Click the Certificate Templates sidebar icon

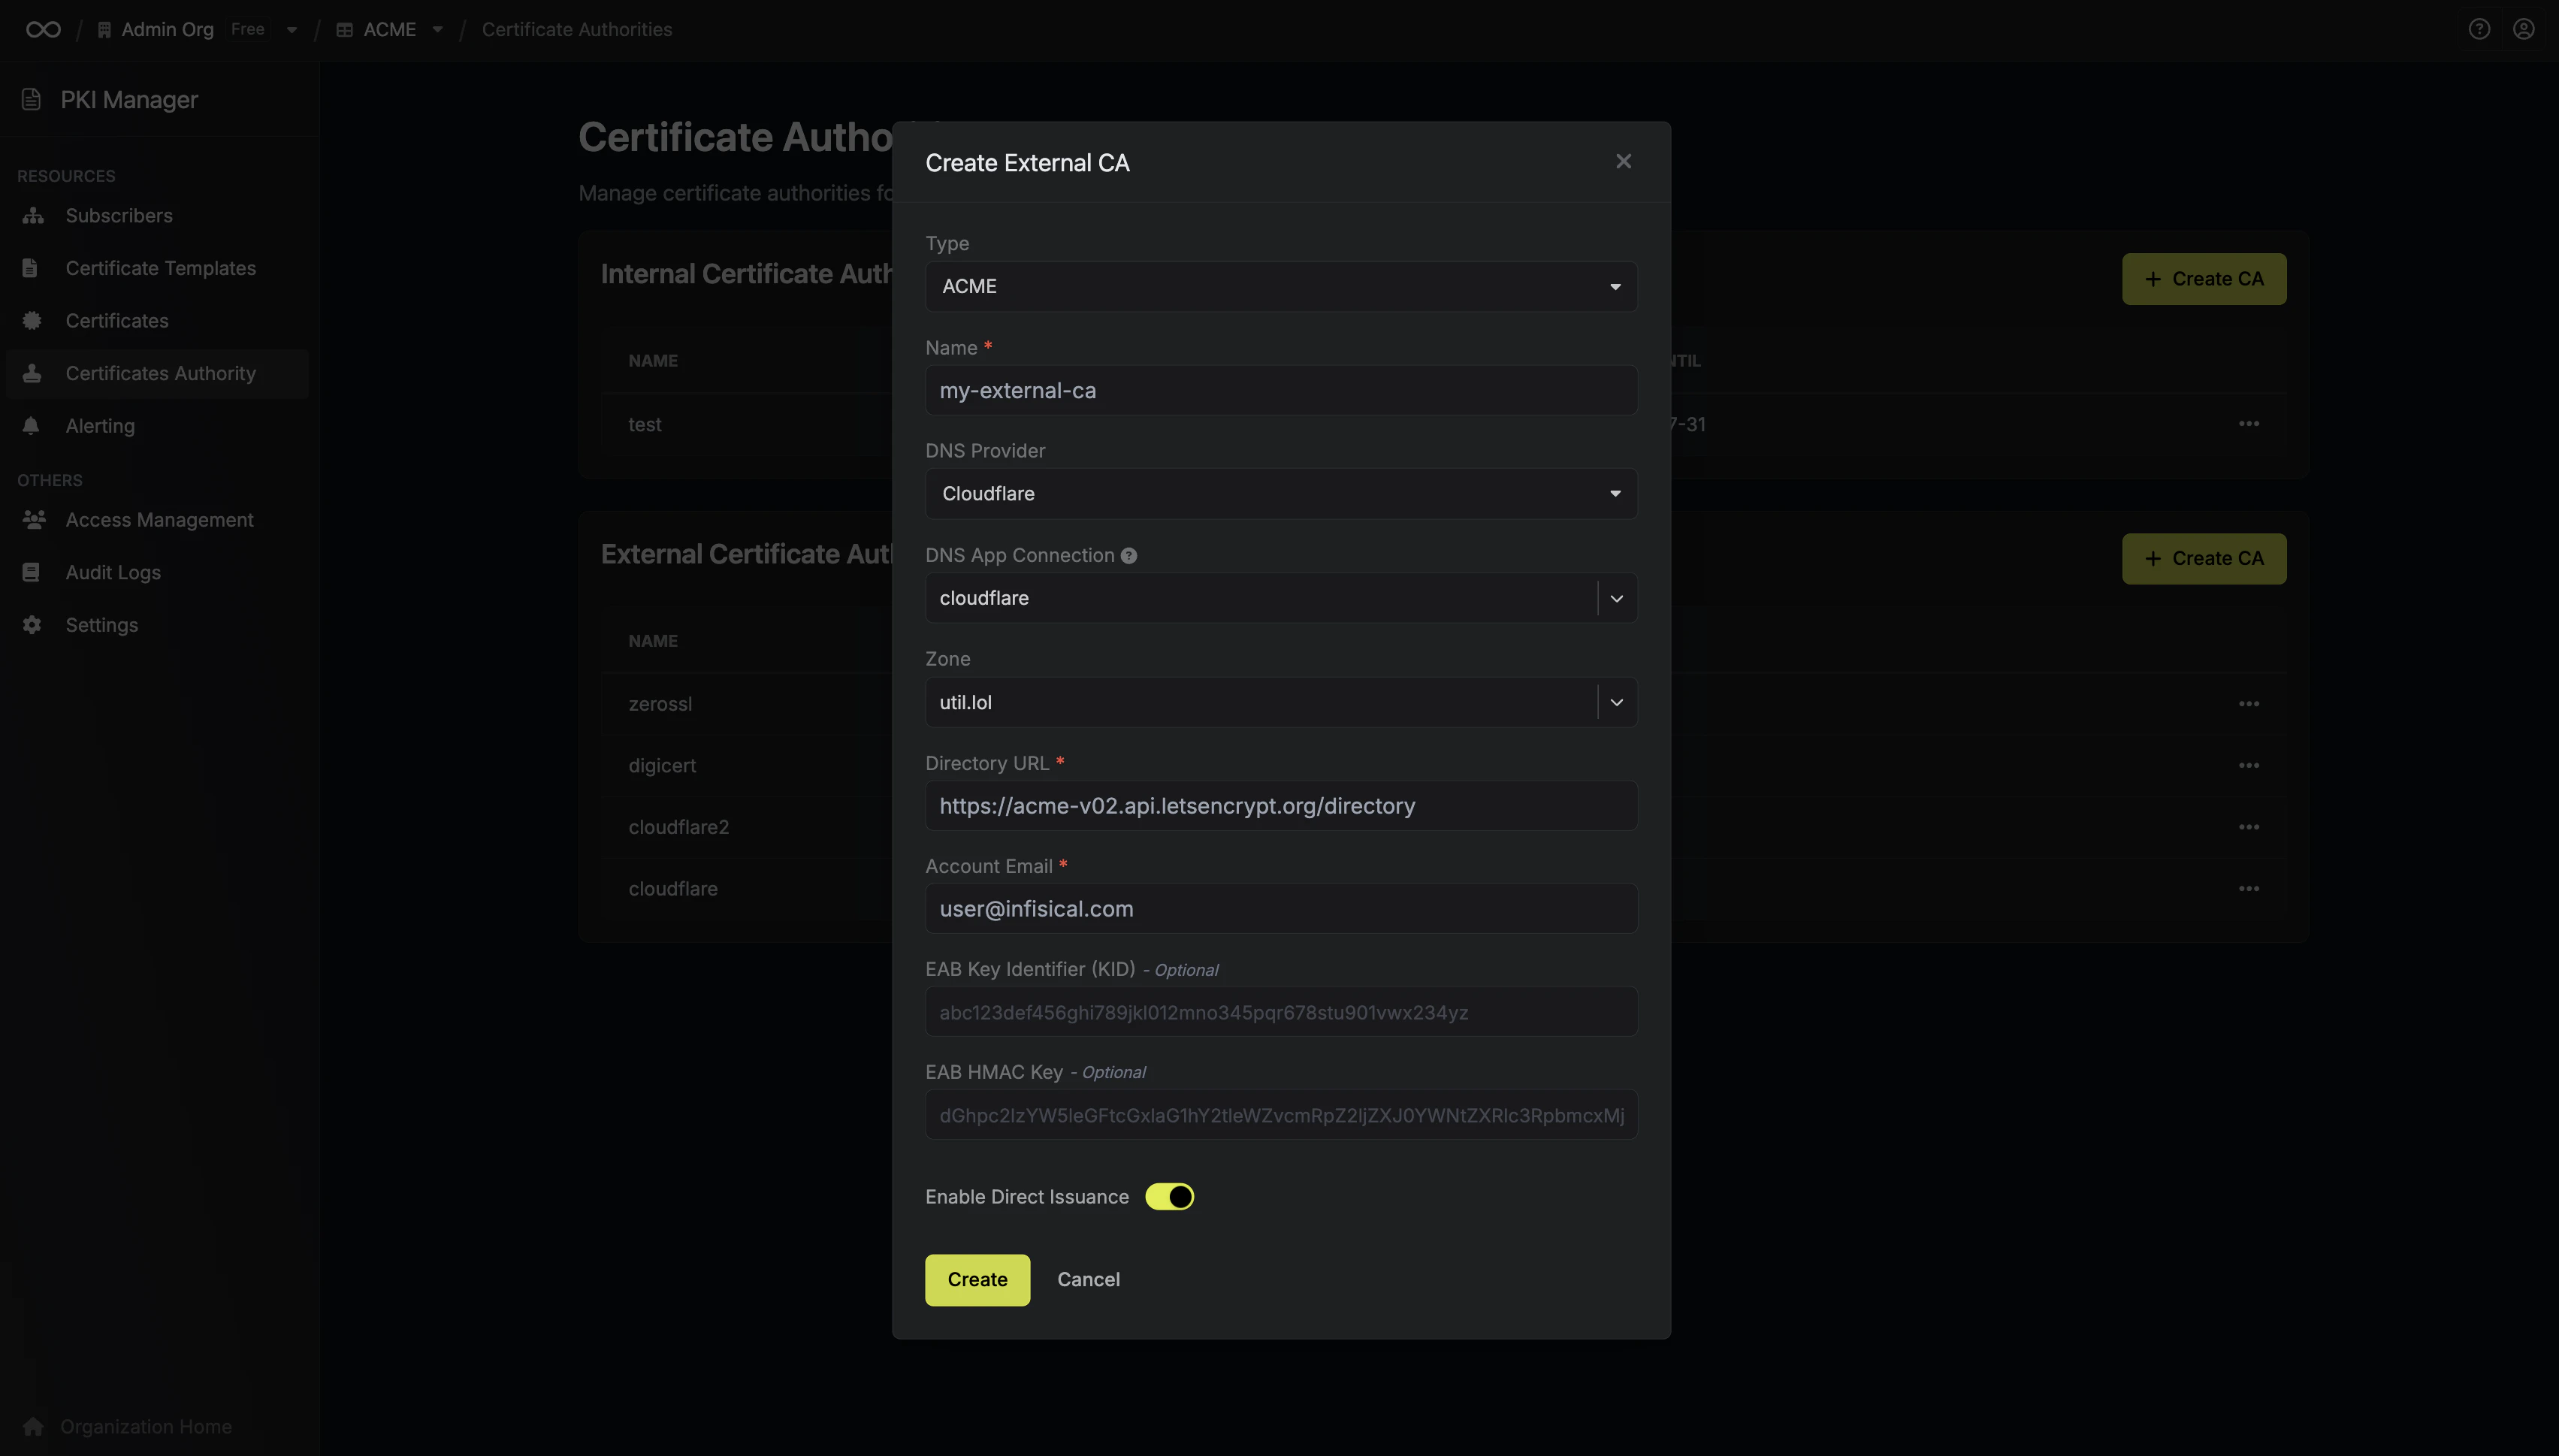pyautogui.click(x=30, y=268)
